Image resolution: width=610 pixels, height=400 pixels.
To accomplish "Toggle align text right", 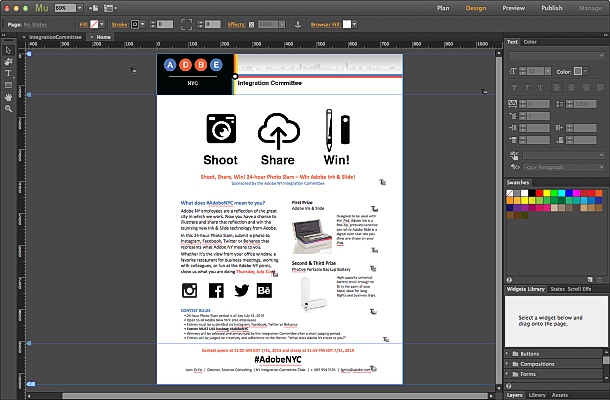I will coord(585,88).
